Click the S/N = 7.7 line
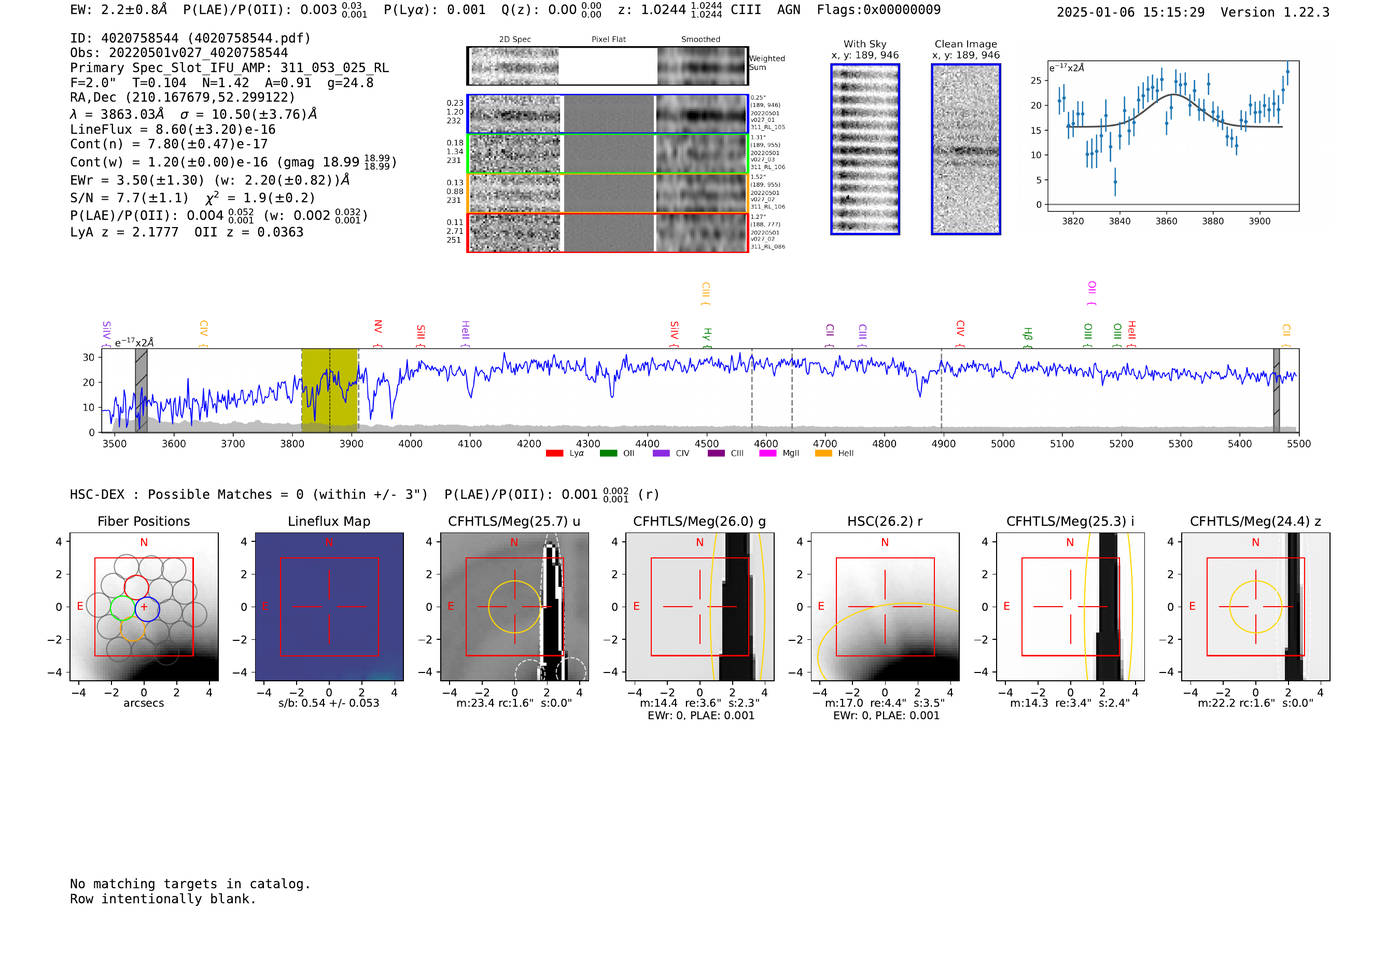 (x=193, y=197)
